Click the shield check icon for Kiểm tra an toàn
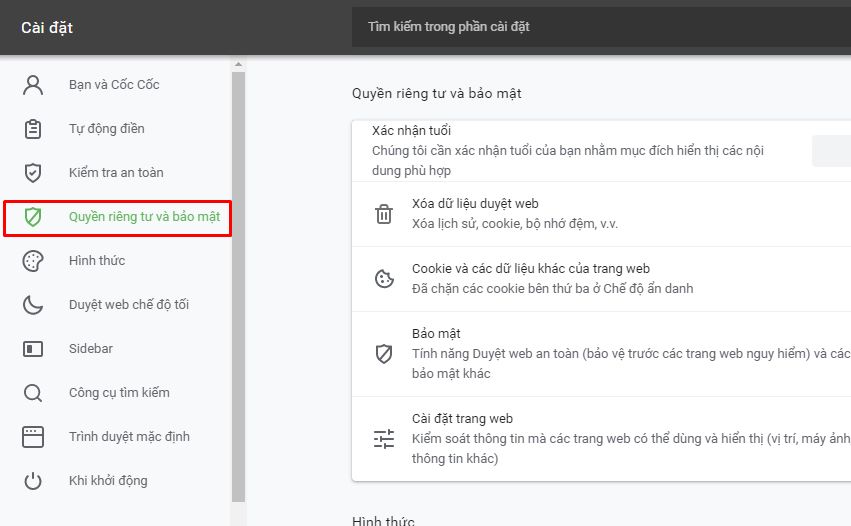Image resolution: width=851 pixels, height=526 pixels. (33, 173)
